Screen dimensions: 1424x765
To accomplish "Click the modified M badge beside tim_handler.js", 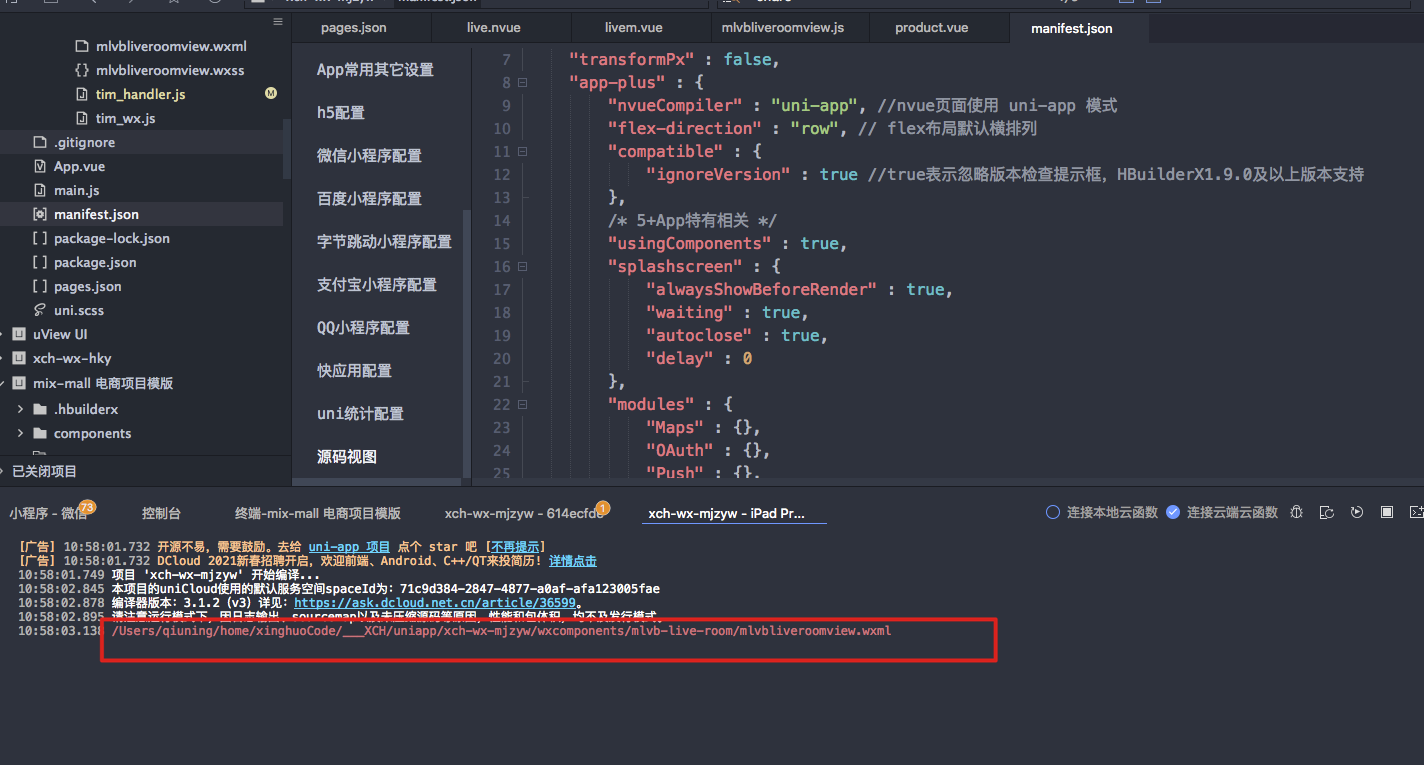I will (x=270, y=93).
